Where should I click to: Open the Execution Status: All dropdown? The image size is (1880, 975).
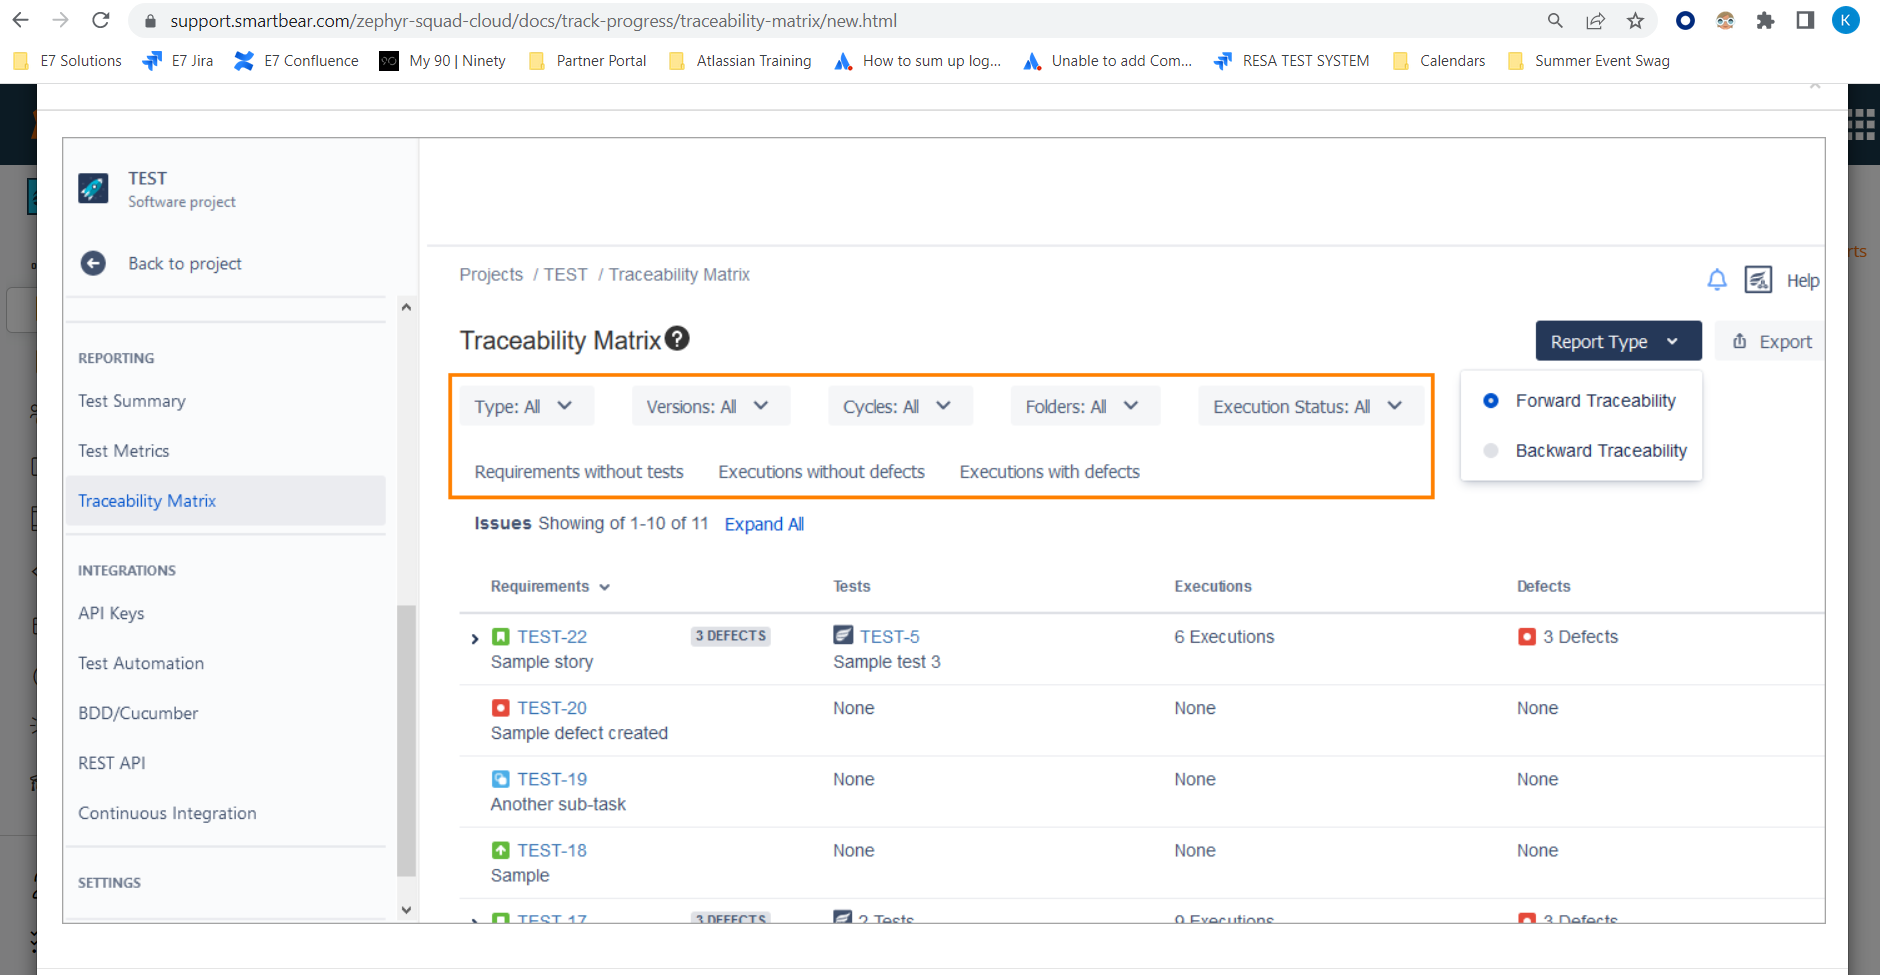1311,405
